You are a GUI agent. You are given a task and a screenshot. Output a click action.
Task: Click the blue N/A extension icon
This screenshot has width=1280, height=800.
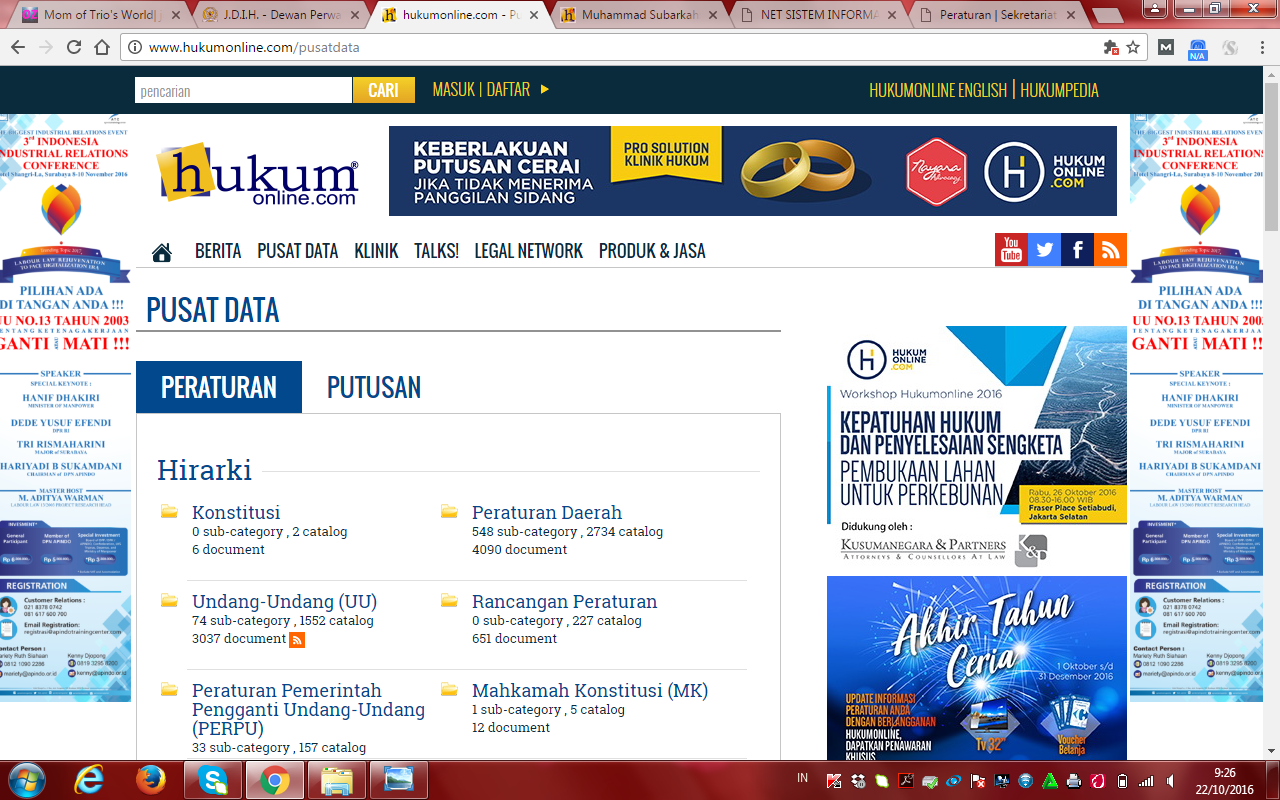[1197, 48]
